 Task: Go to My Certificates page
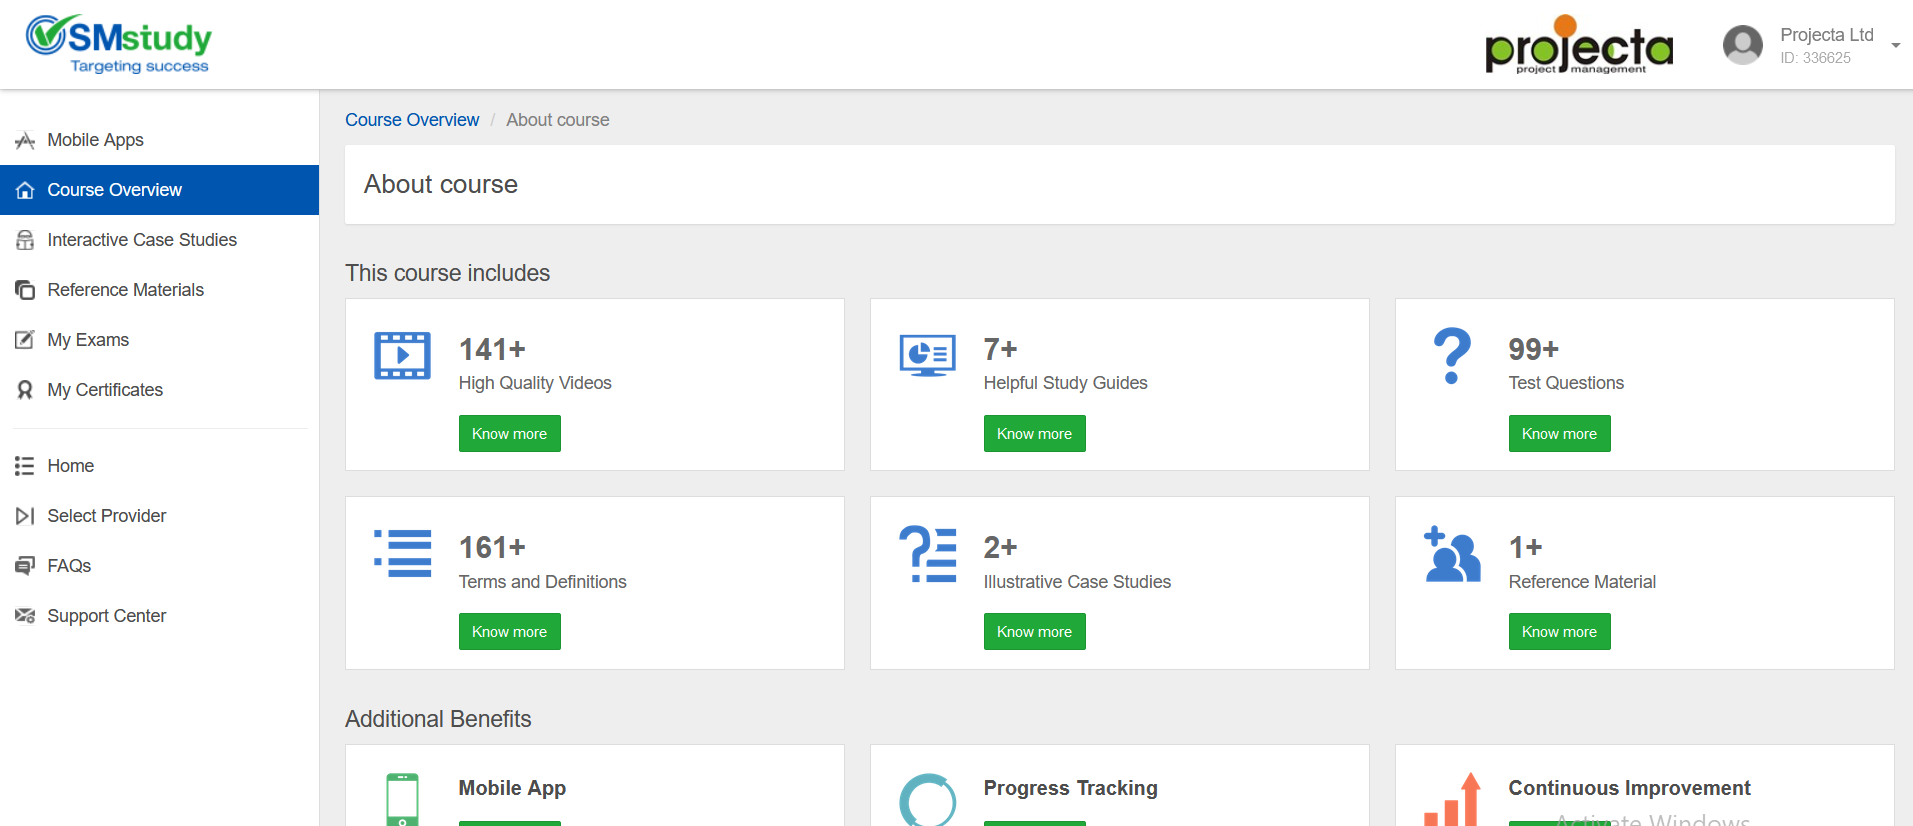(x=105, y=390)
